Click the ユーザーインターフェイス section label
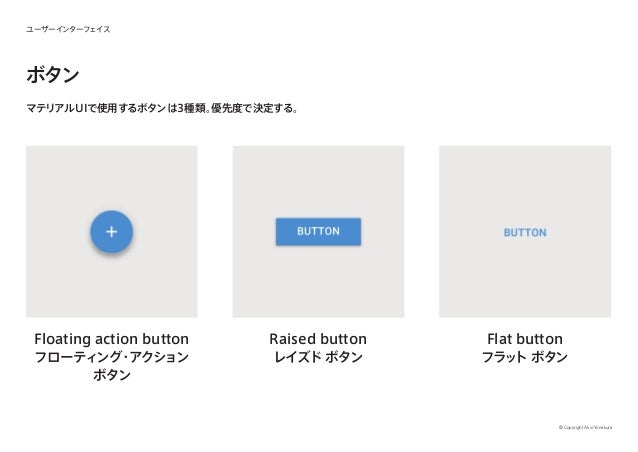 click(68, 29)
